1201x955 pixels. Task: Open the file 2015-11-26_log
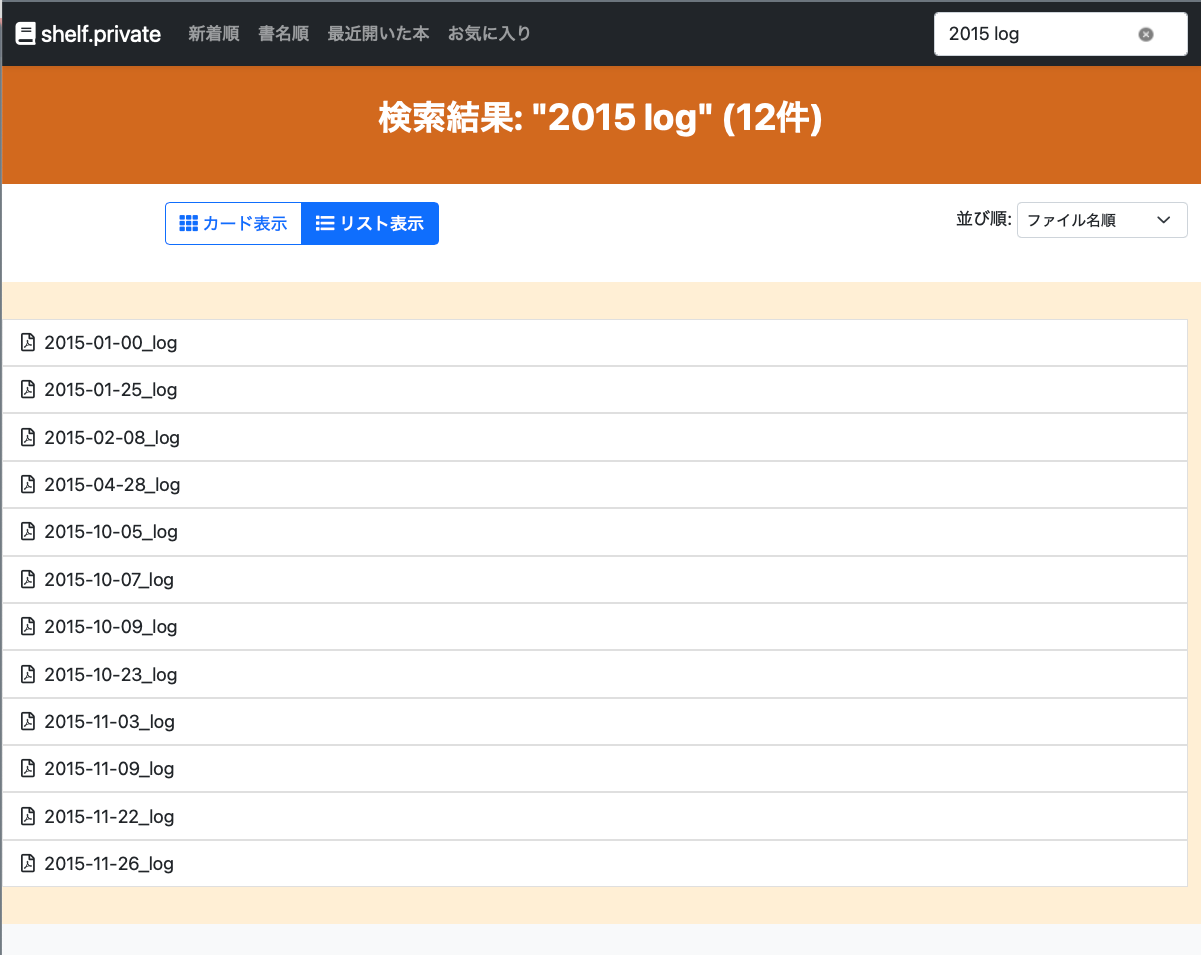594,864
